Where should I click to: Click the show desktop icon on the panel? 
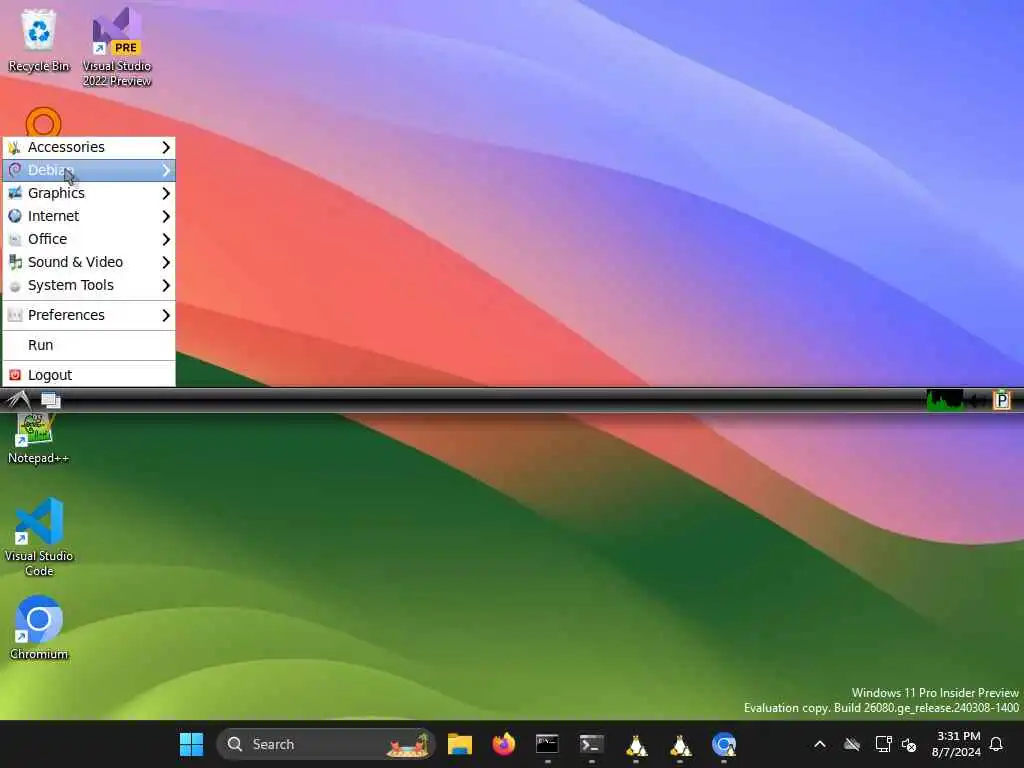[x=50, y=400]
